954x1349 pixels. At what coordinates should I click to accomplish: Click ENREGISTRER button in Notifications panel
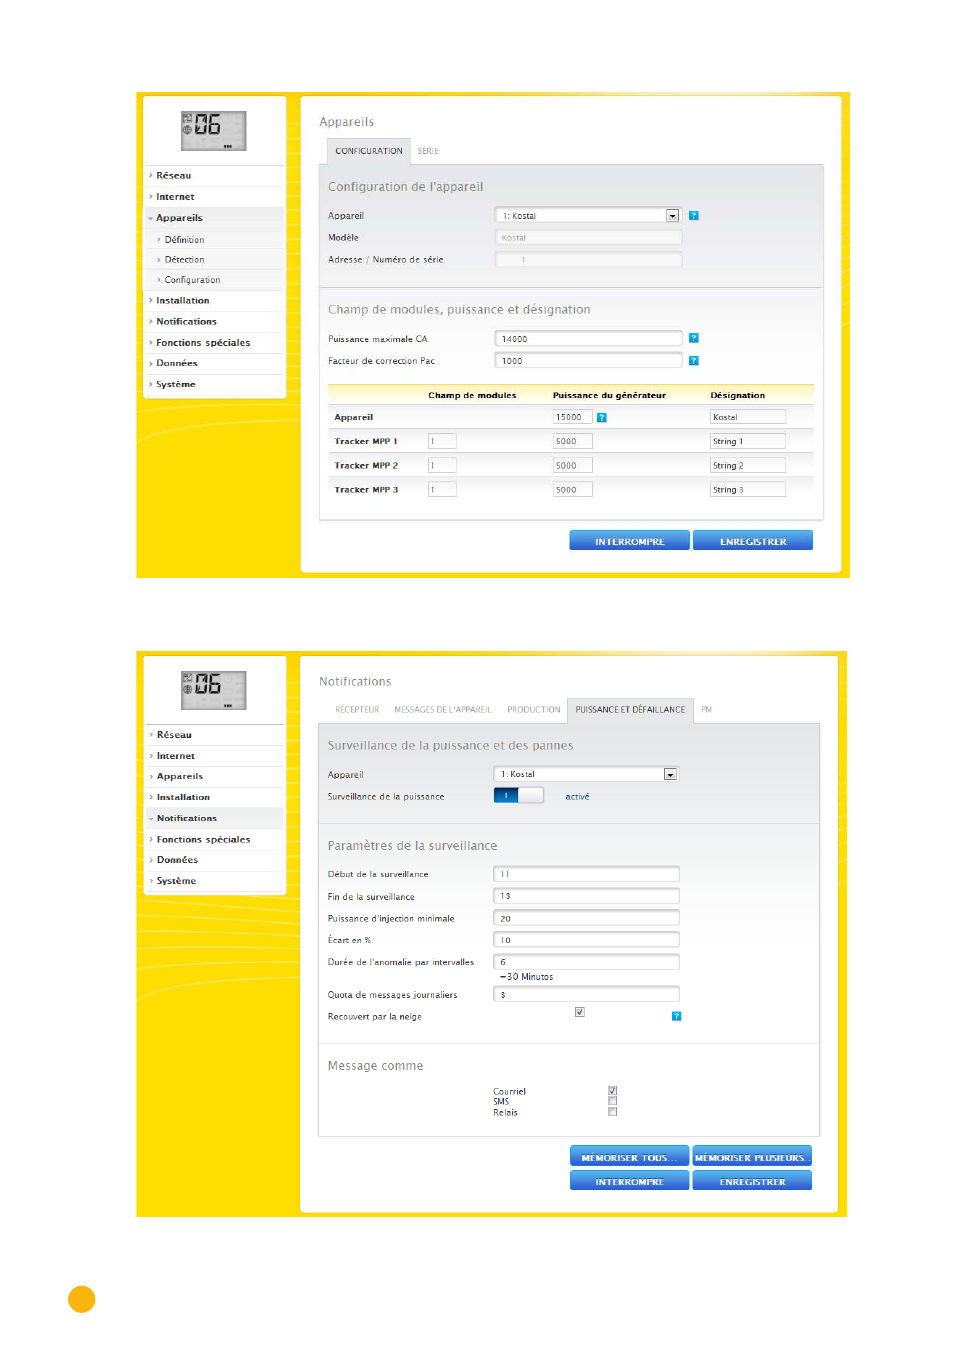pos(751,1181)
